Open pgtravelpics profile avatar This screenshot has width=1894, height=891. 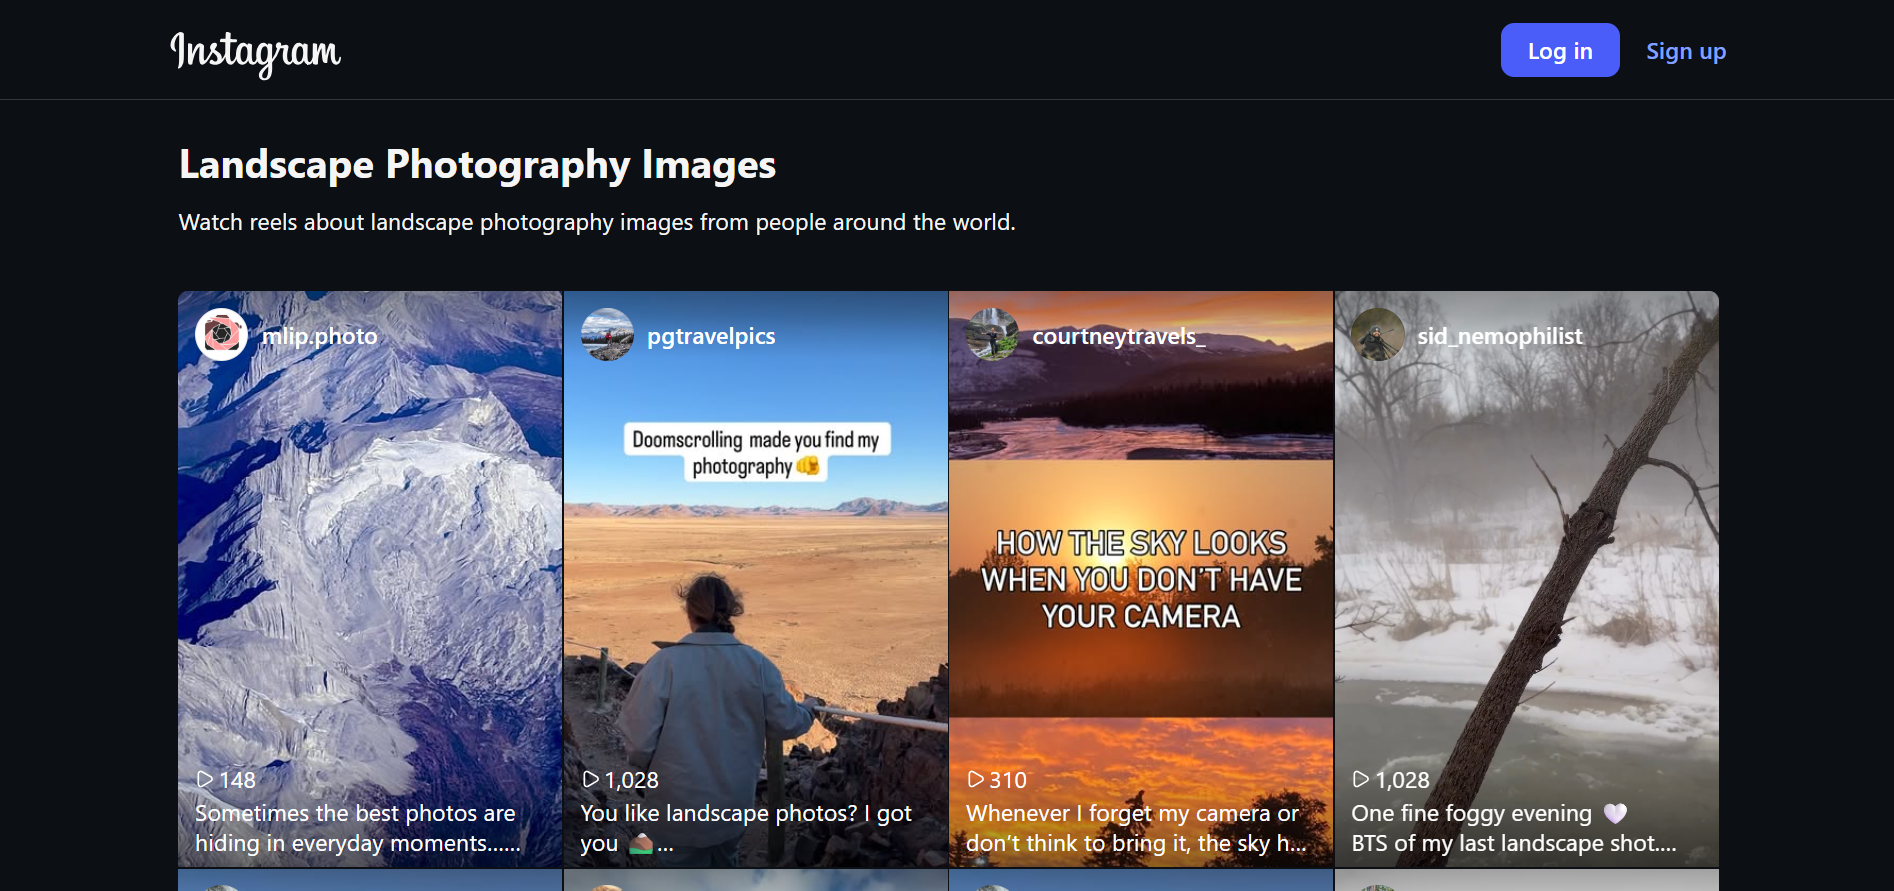[607, 335]
